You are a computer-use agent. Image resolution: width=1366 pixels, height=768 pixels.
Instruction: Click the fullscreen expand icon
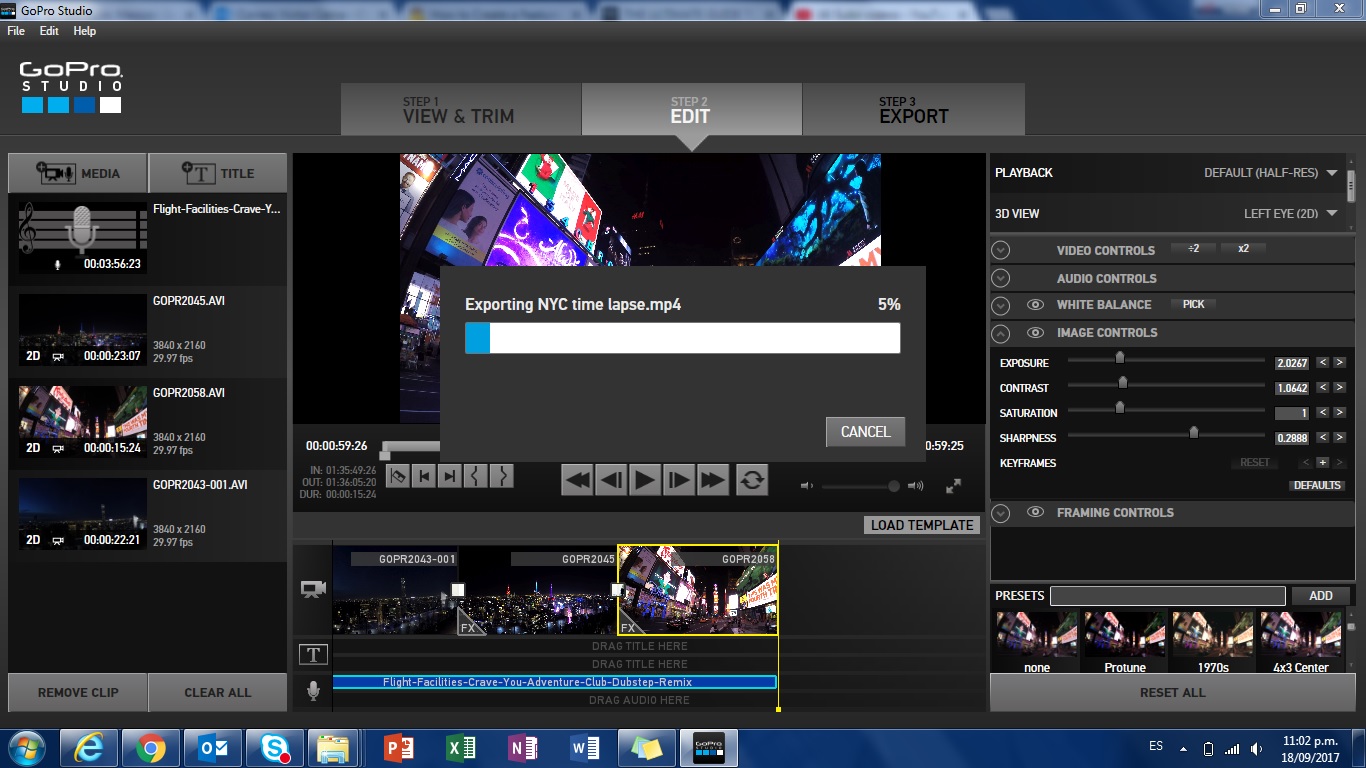[x=953, y=486]
